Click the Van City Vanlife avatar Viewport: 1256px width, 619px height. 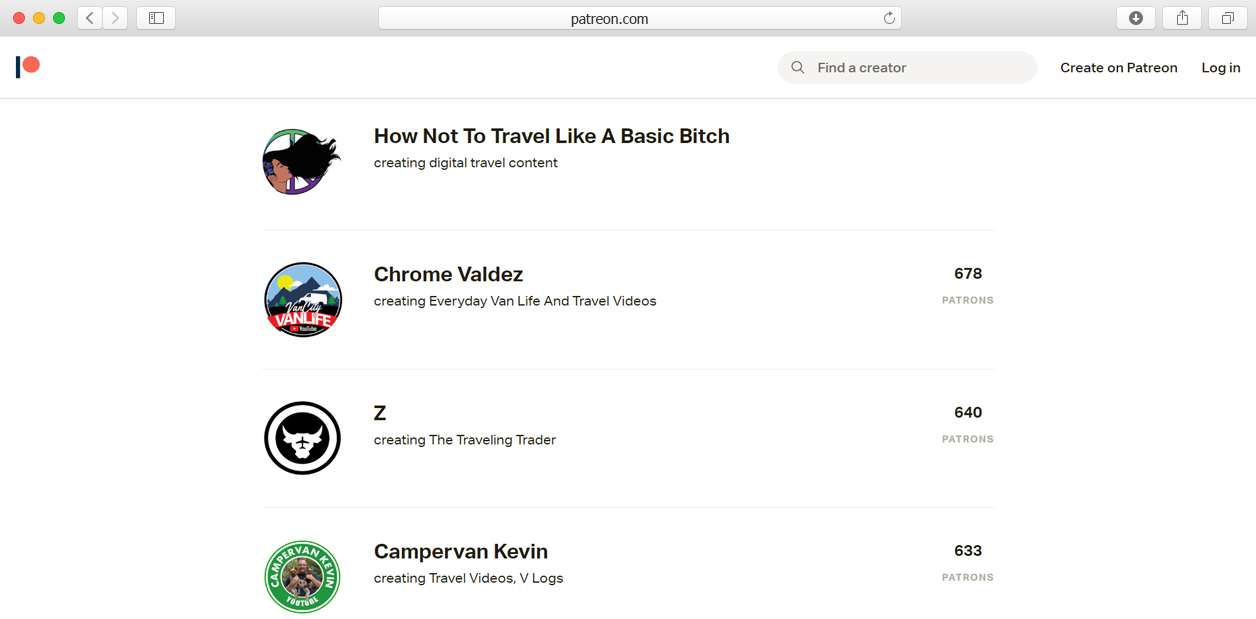303,300
